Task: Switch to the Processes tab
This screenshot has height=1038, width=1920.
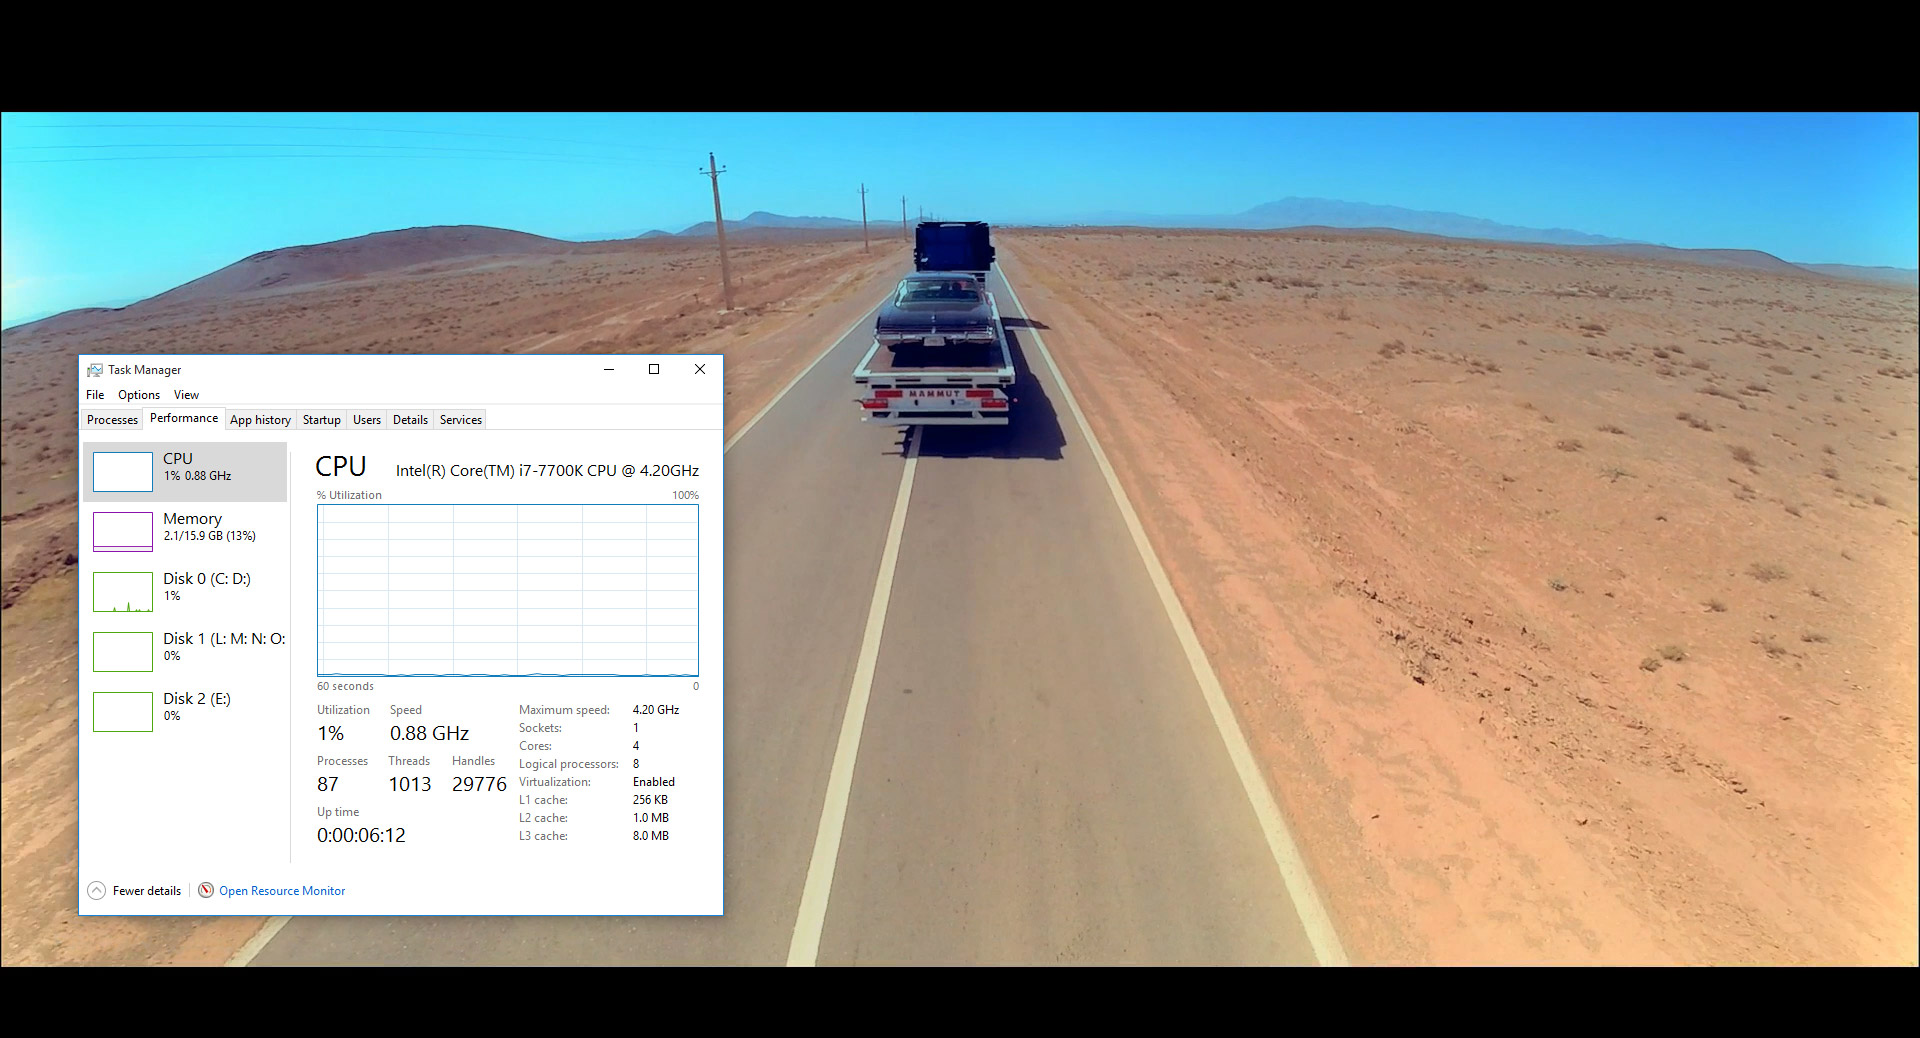Action: pos(112,420)
